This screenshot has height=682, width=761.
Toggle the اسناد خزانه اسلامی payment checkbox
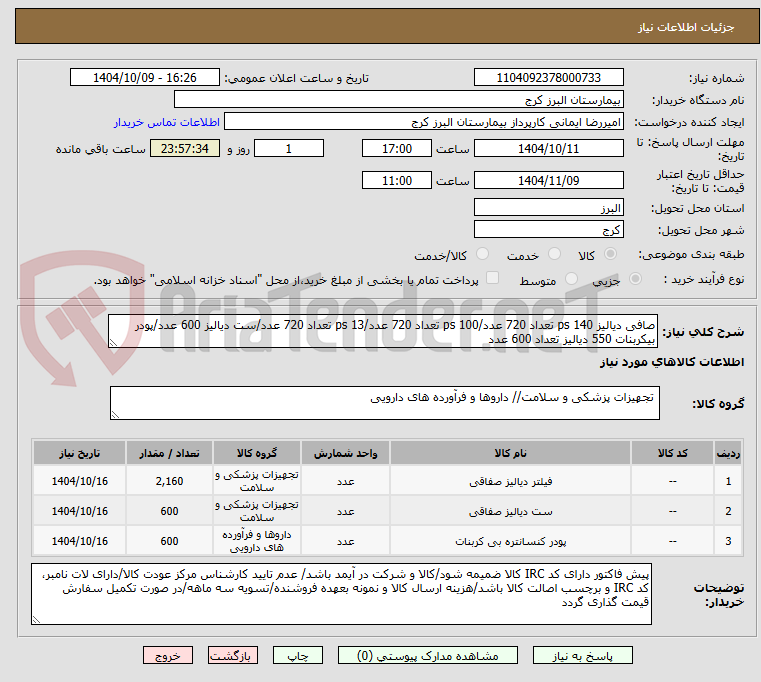[492, 278]
